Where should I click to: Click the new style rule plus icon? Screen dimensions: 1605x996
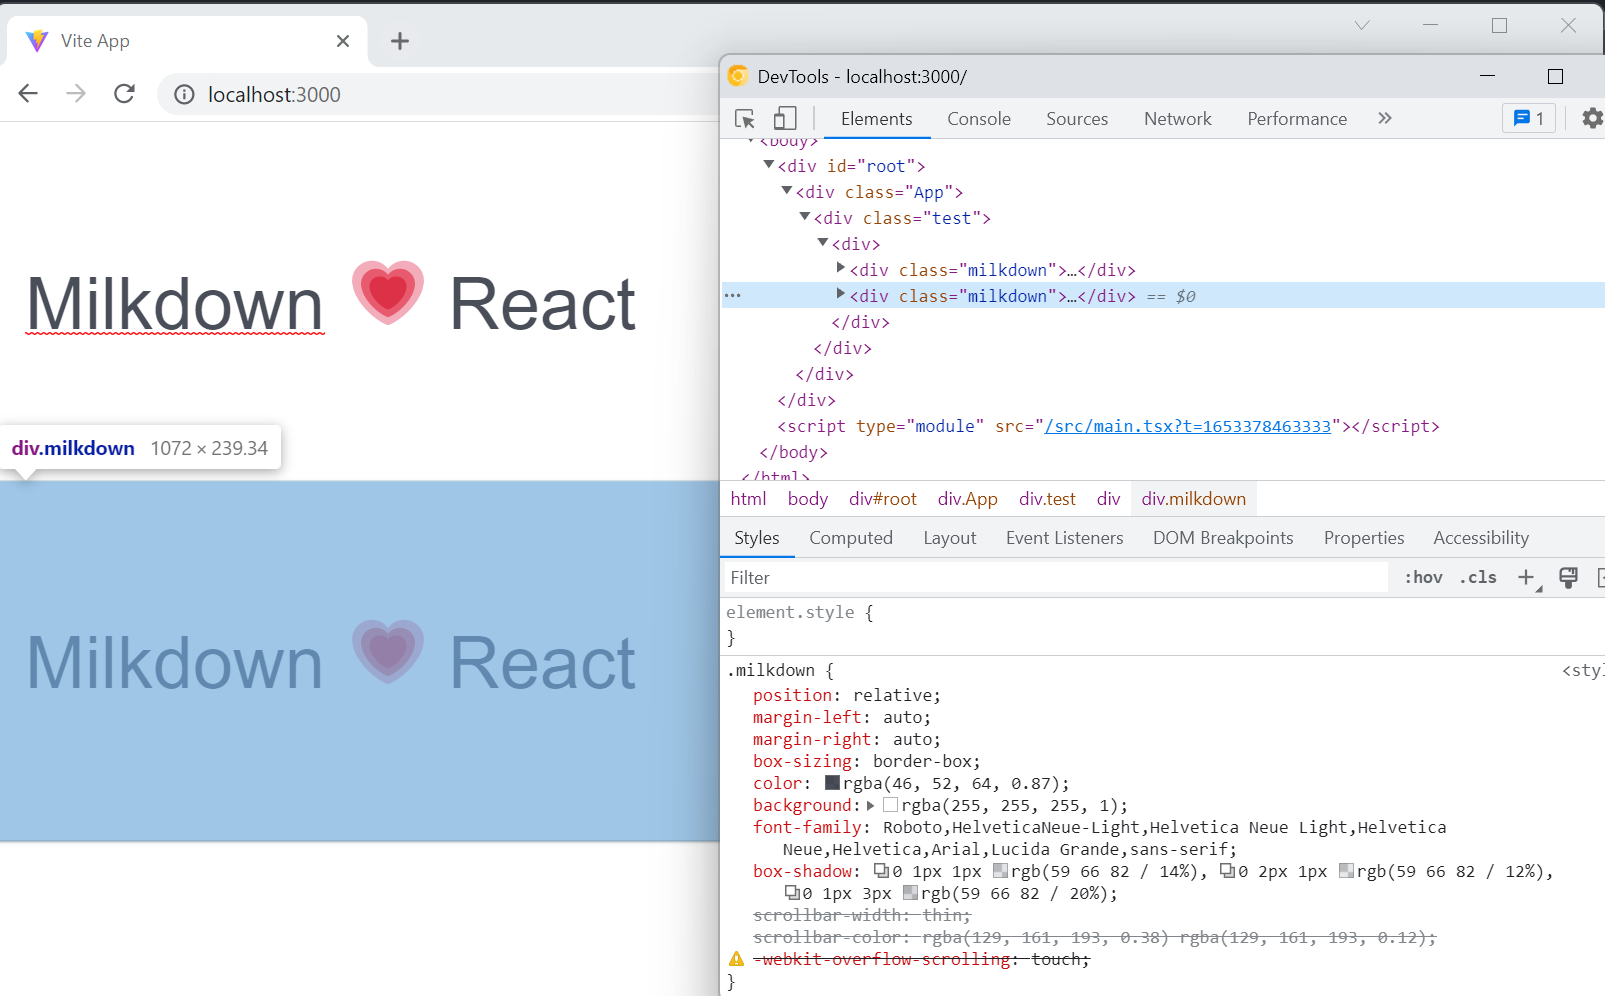click(x=1525, y=577)
